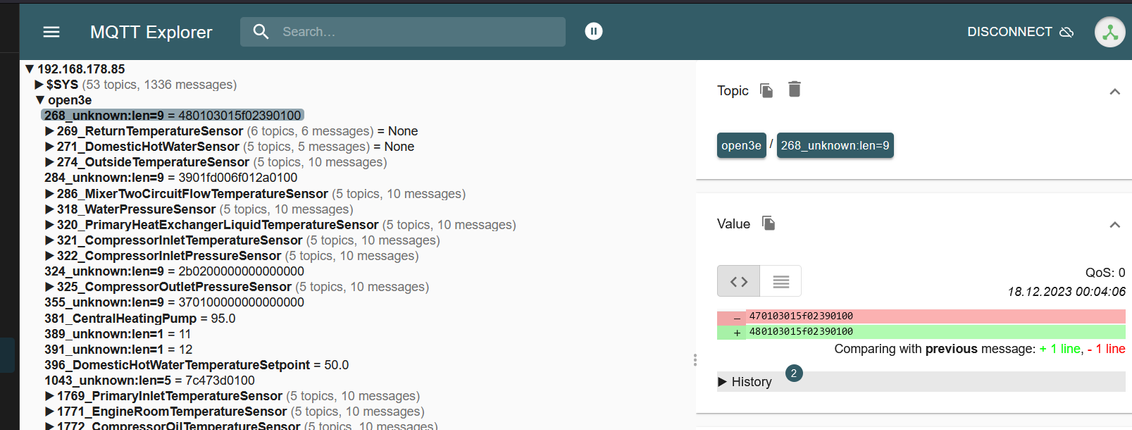Select the 389_unknown:len=1 topic
The width and height of the screenshot is (1132, 430).
(x=118, y=334)
